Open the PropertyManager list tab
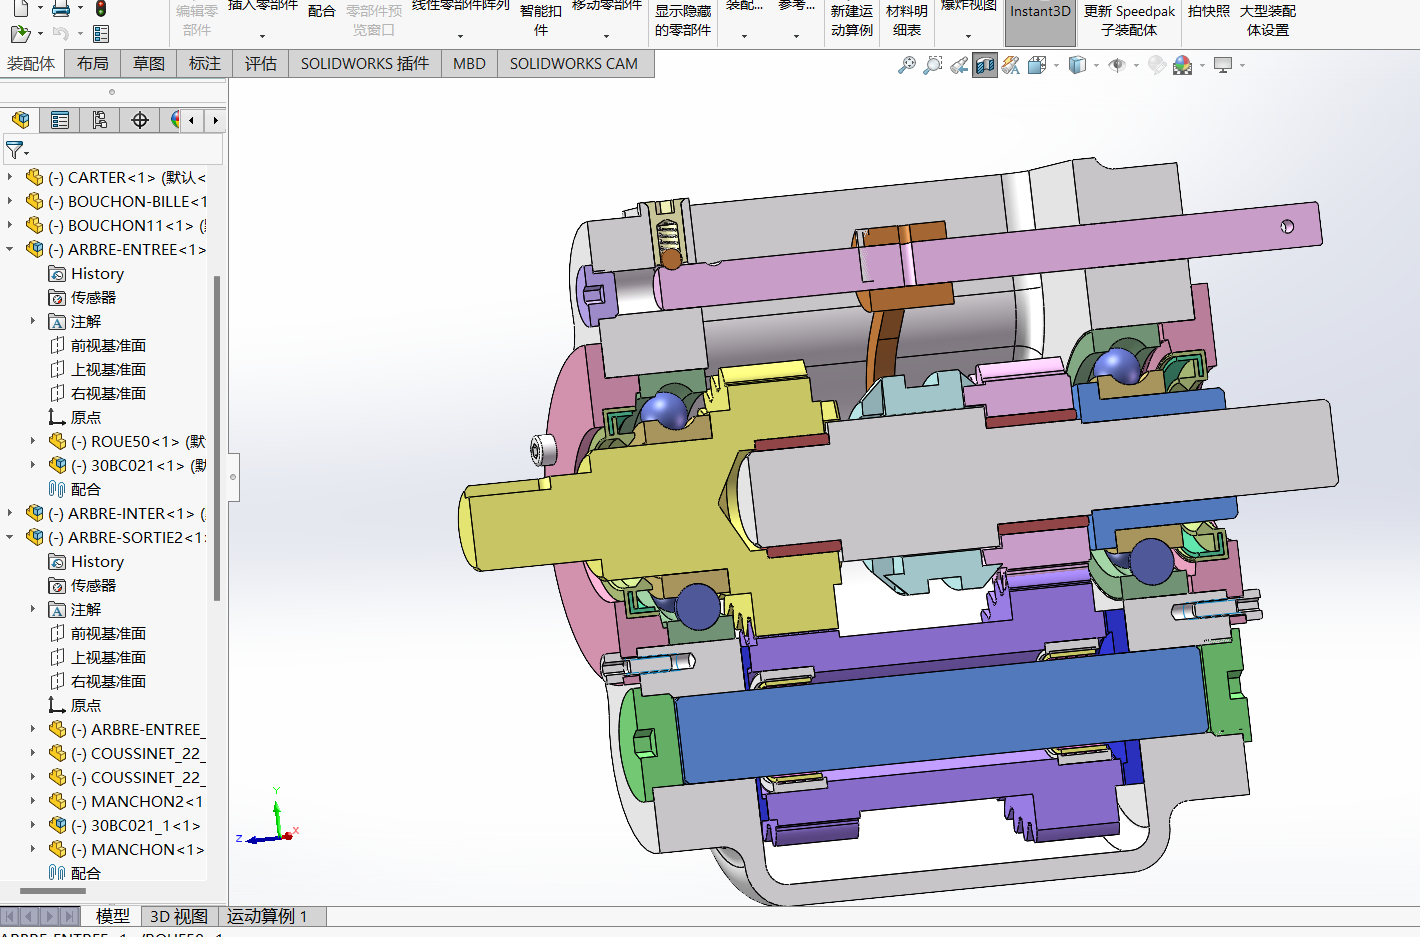 pos(60,120)
